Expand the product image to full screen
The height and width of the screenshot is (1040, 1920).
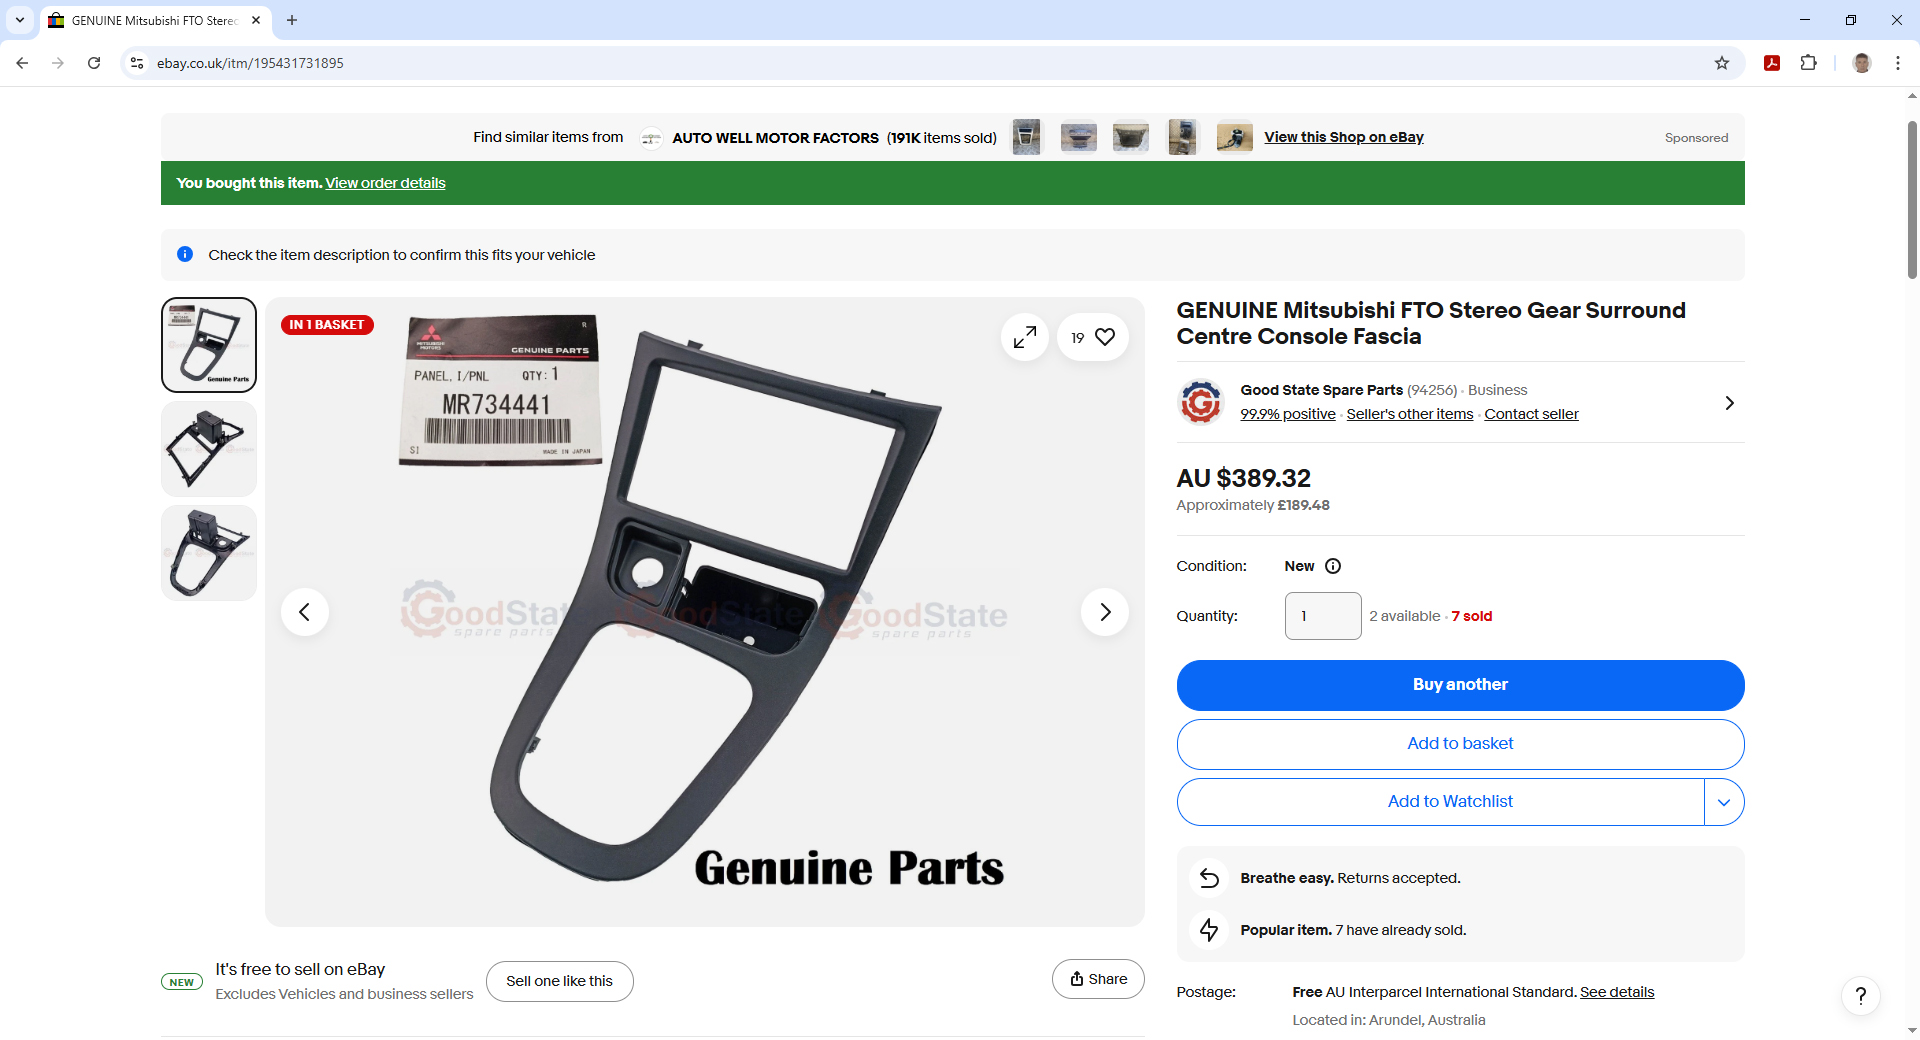click(x=1024, y=338)
